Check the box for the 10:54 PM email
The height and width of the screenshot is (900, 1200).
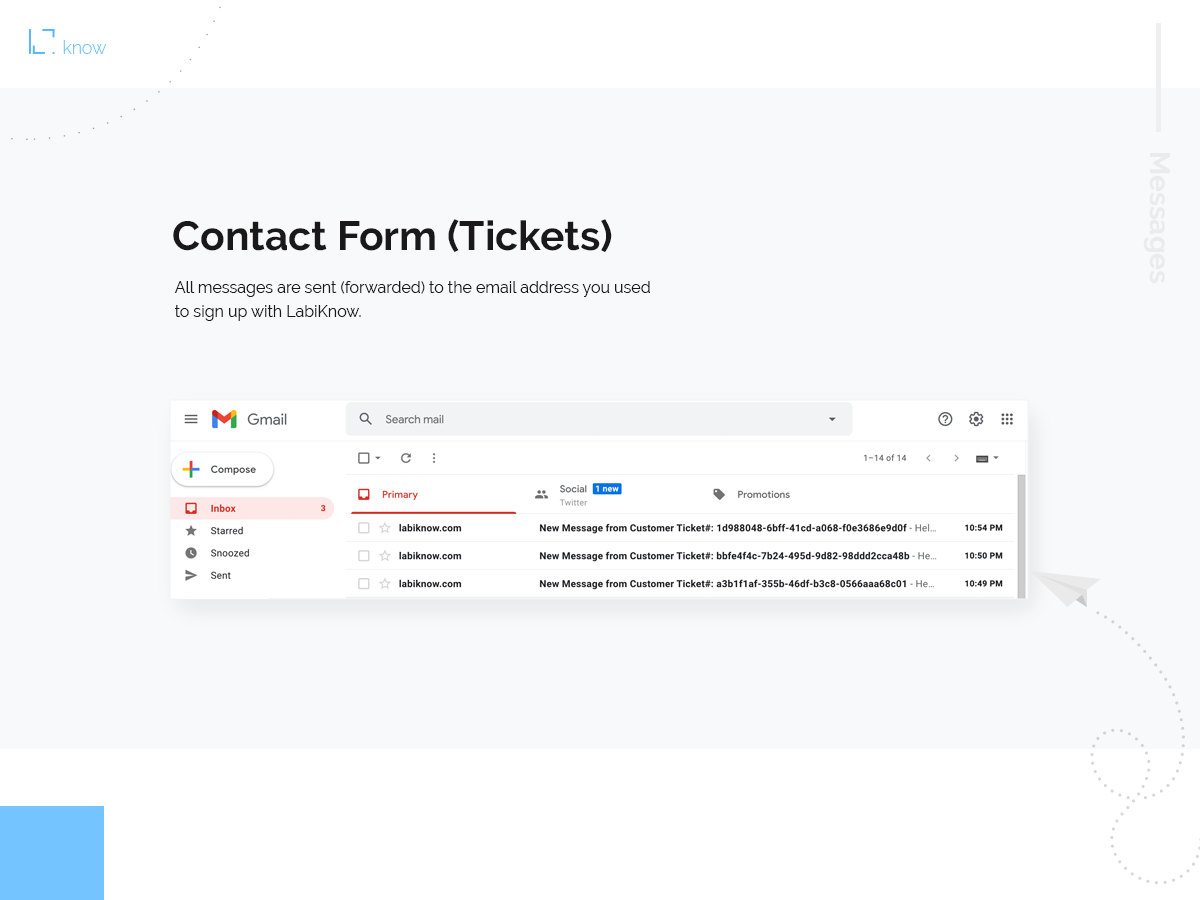pos(364,528)
